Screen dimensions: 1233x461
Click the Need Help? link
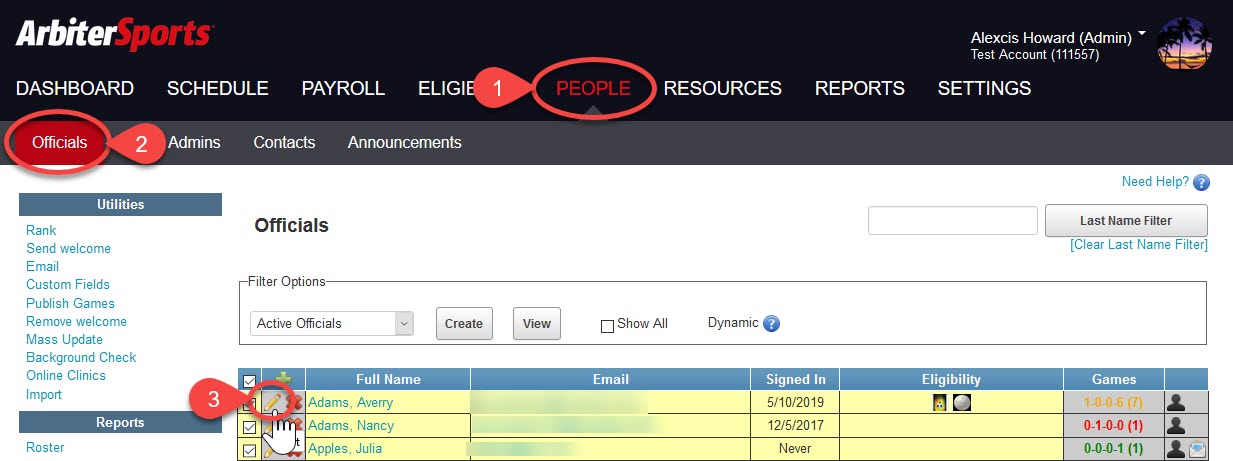click(x=1155, y=181)
